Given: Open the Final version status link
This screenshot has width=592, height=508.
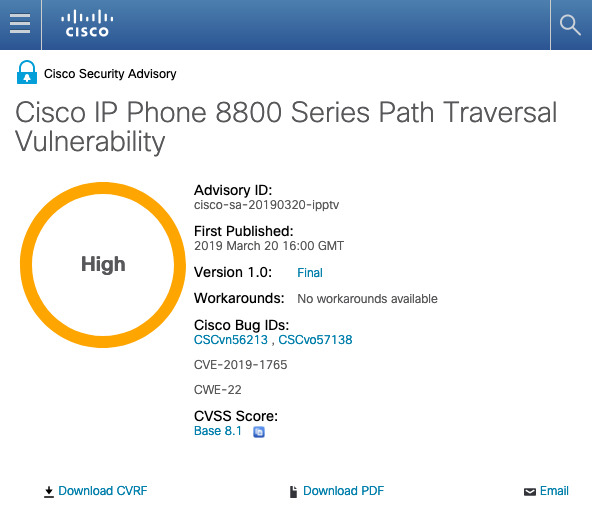Looking at the screenshot, I should coord(310,272).
